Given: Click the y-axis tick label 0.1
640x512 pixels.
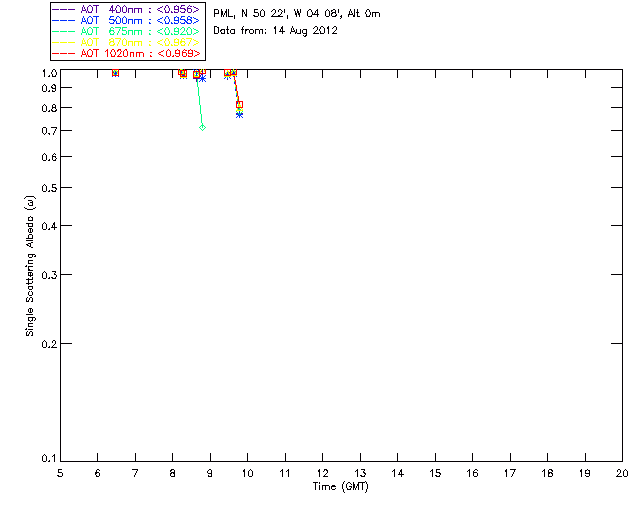Looking at the screenshot, I should click(x=49, y=459).
